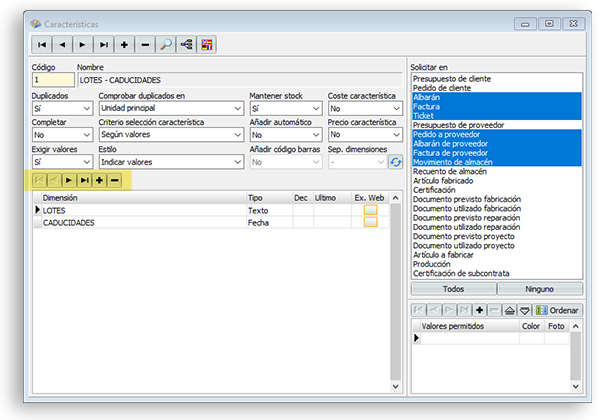Expand the Estilo combo box
Image resolution: width=600 pixels, height=420 pixels.
tap(236, 161)
